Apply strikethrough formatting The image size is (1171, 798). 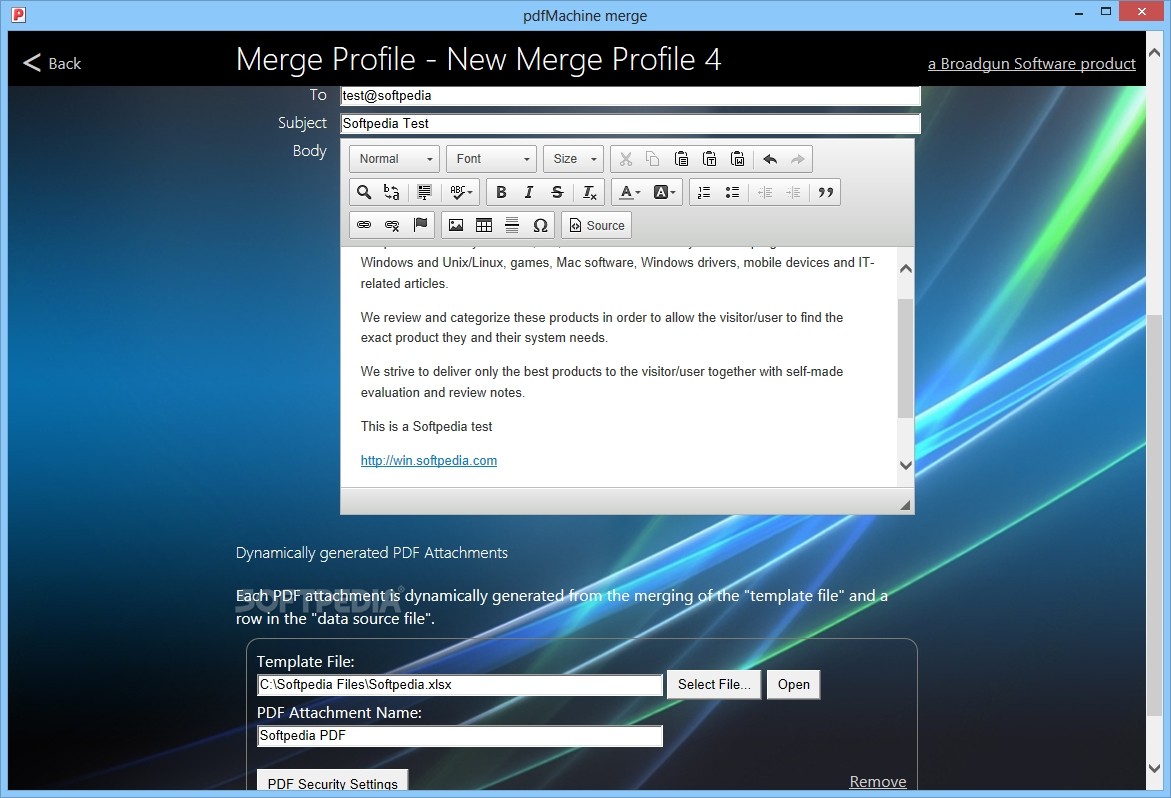coord(557,193)
